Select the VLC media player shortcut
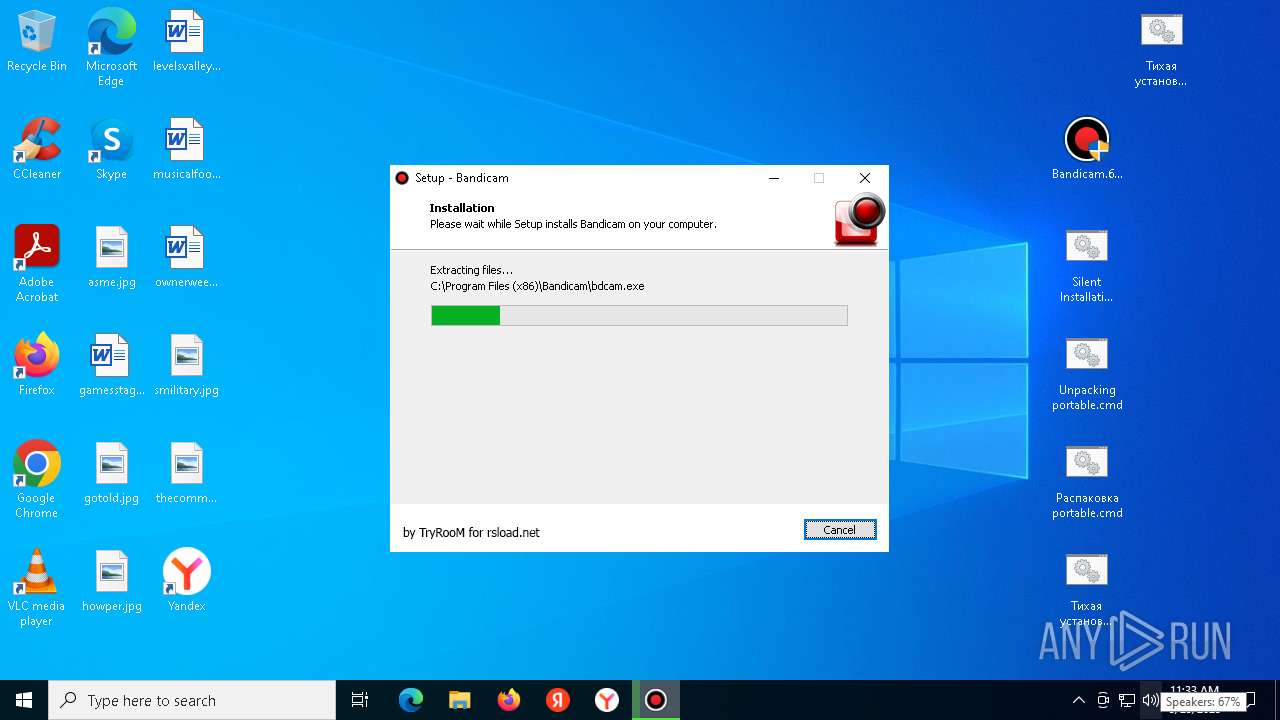 coord(37,587)
